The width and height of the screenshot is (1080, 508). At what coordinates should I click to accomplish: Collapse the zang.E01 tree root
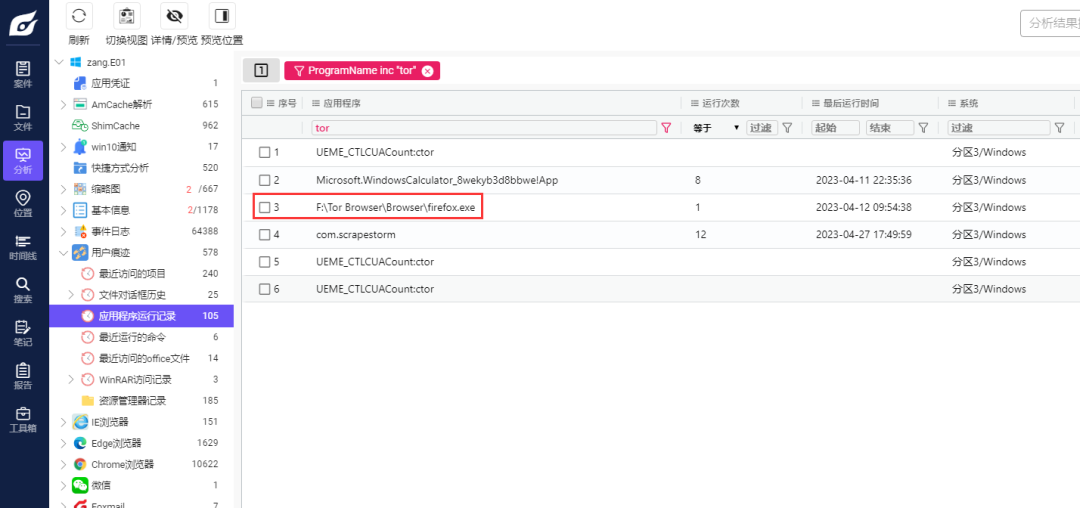coord(60,62)
